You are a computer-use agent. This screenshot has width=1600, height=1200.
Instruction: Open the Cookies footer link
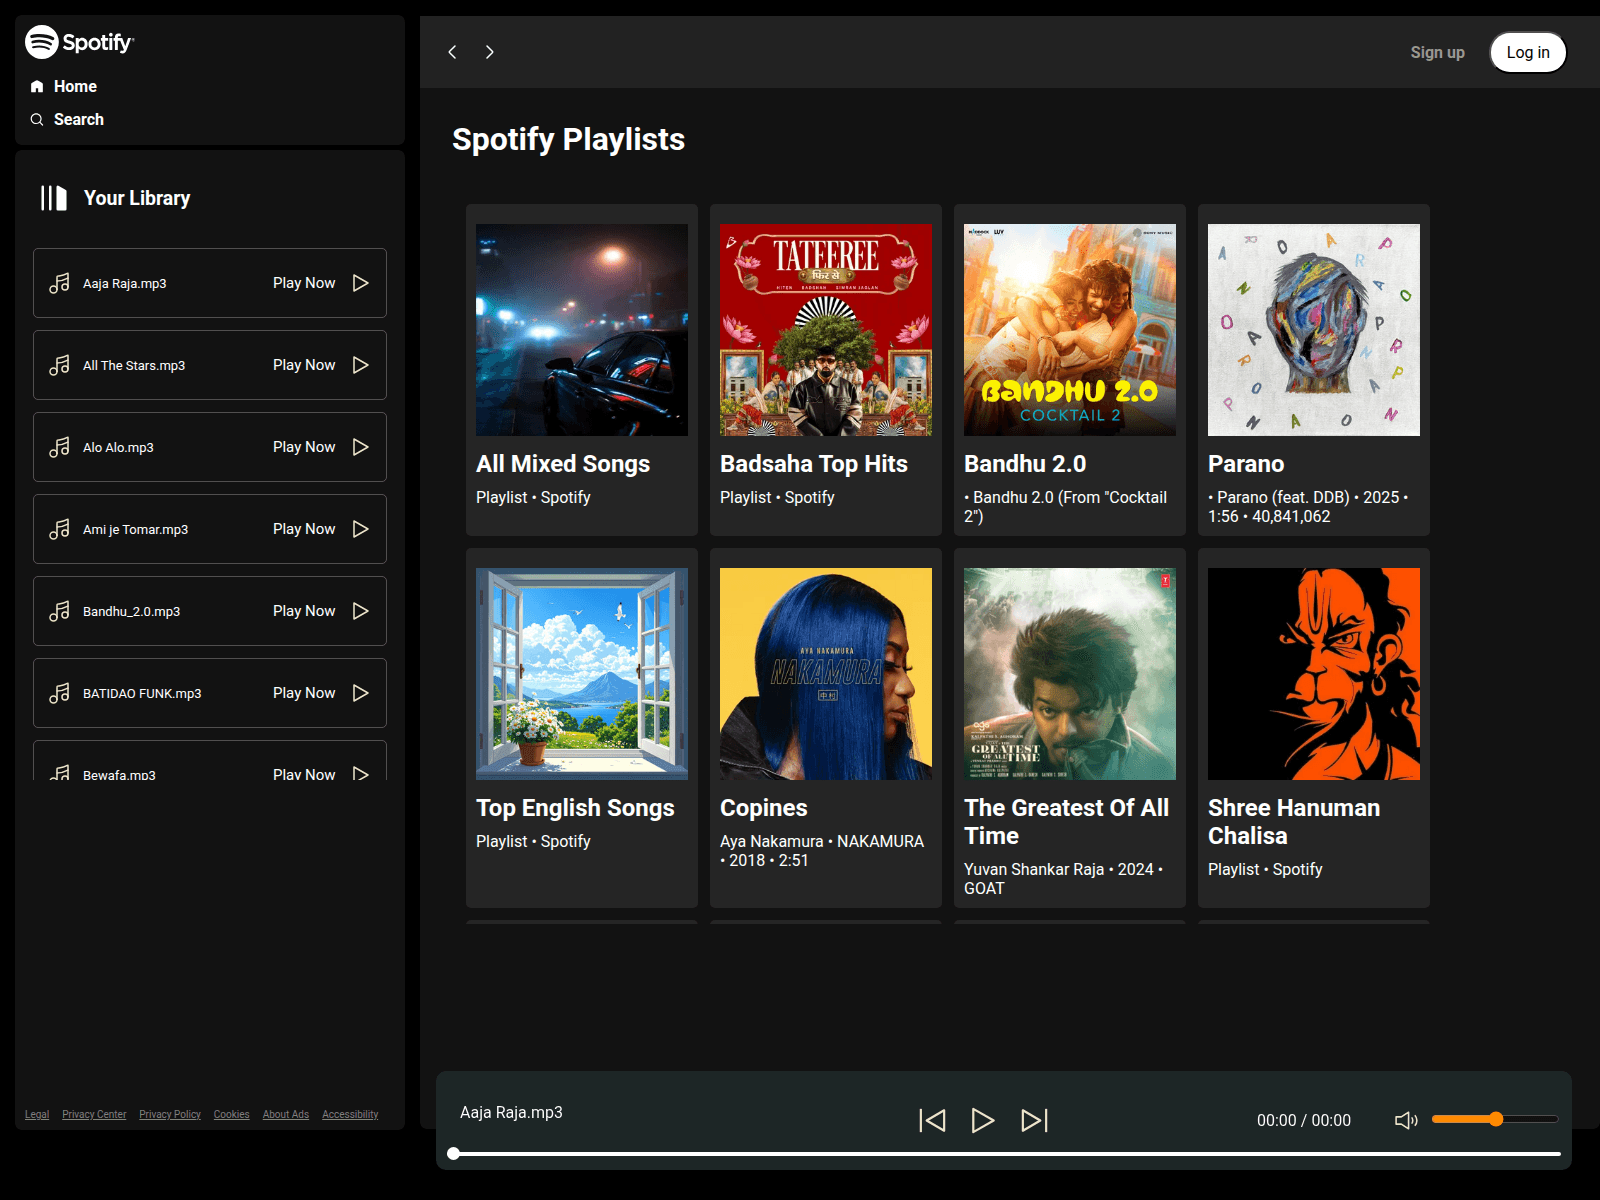point(231,1114)
